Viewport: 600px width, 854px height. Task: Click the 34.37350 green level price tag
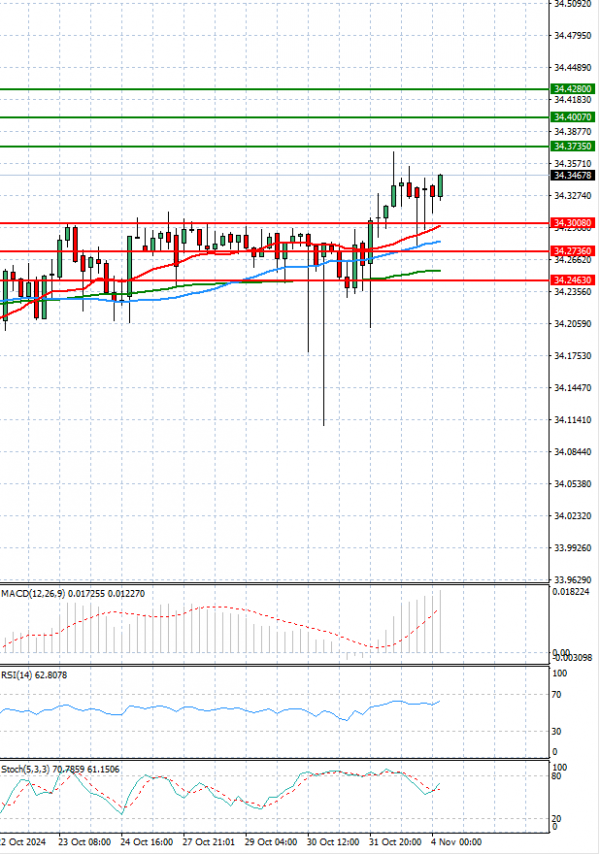572,146
